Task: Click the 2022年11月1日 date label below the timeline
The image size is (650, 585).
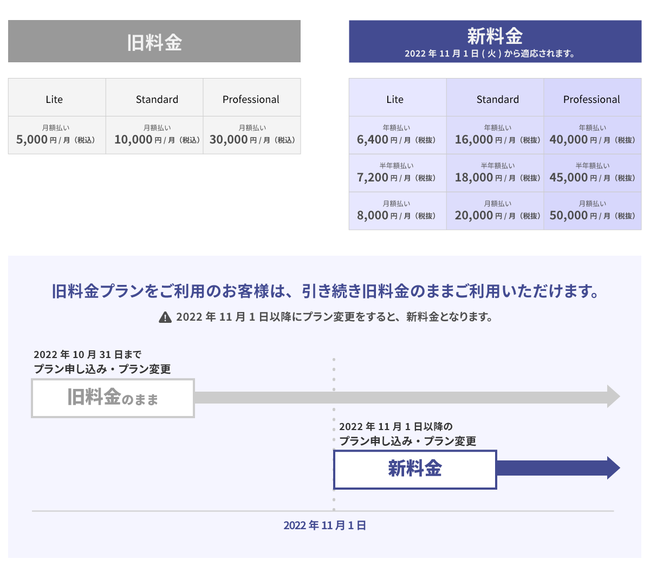Action: coord(324,525)
